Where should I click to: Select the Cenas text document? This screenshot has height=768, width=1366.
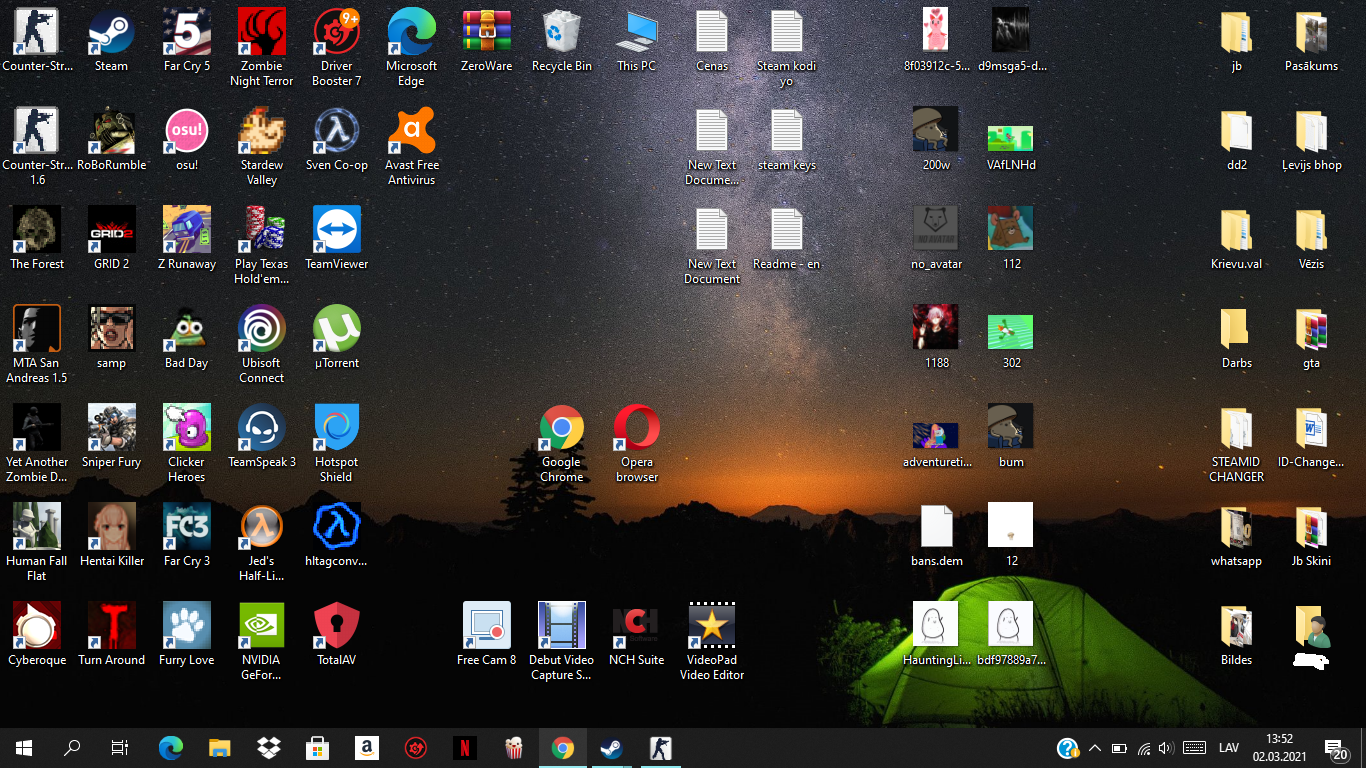712,41
